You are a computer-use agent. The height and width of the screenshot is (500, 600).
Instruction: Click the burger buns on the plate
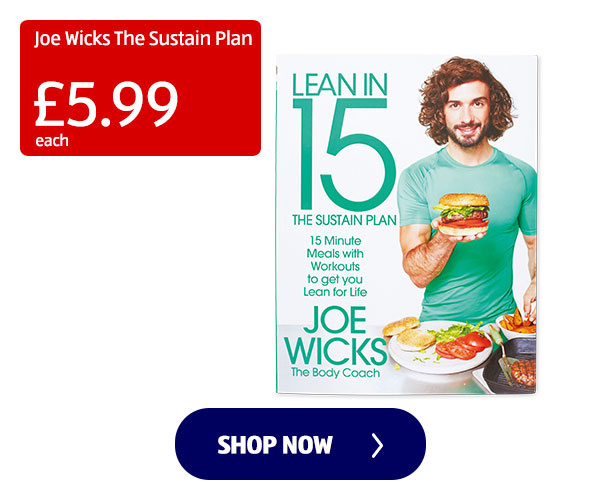[409, 333]
